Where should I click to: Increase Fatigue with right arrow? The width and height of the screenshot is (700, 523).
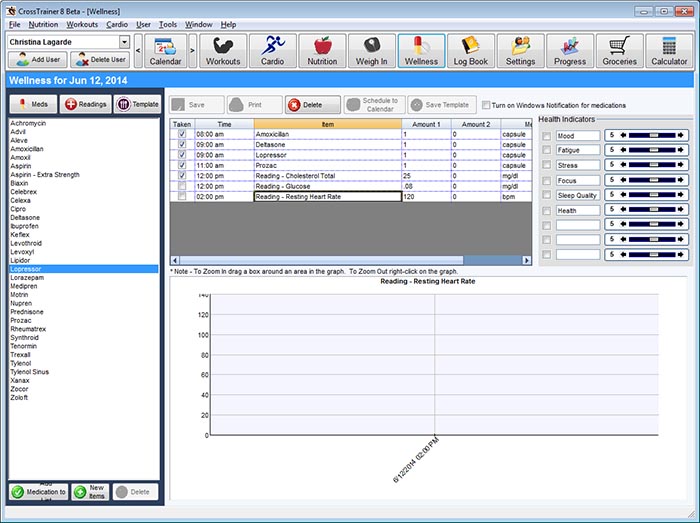click(680, 150)
